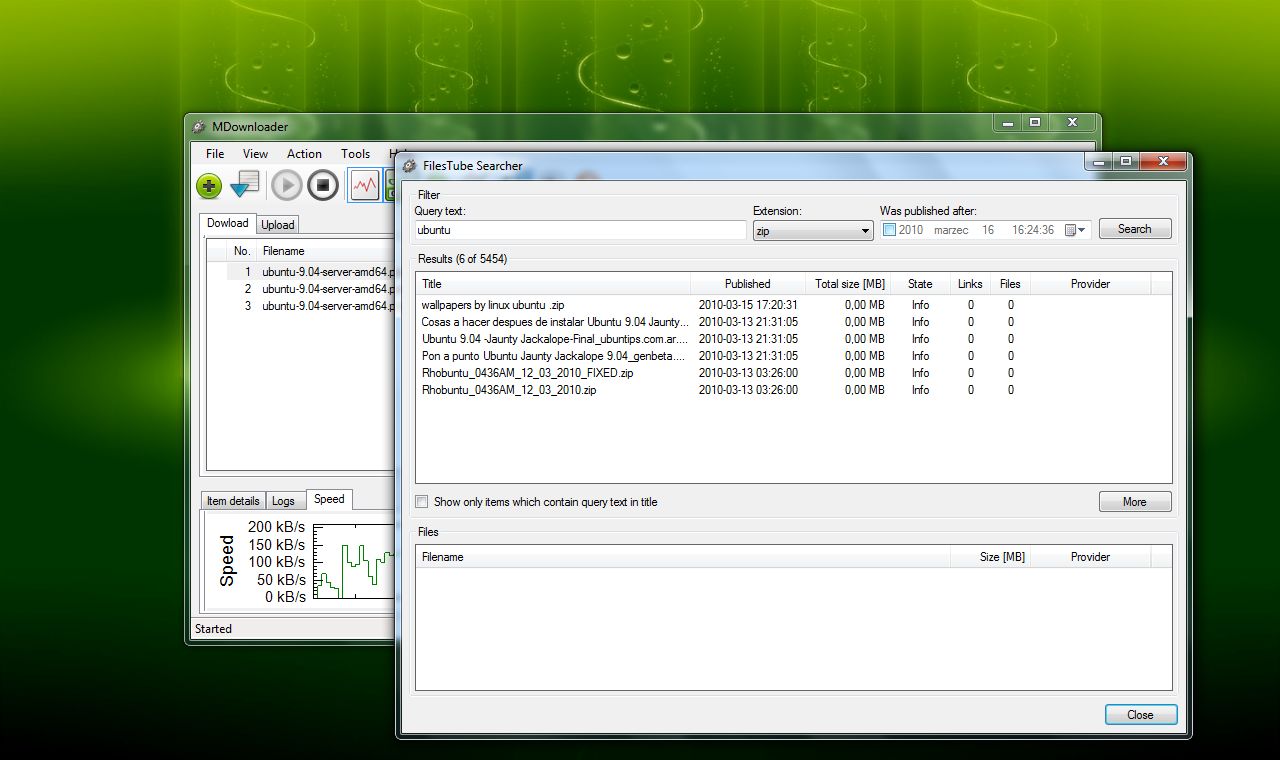Click the FilesTube Searcher title bar icon
The height and width of the screenshot is (760, 1280).
[x=410, y=166]
